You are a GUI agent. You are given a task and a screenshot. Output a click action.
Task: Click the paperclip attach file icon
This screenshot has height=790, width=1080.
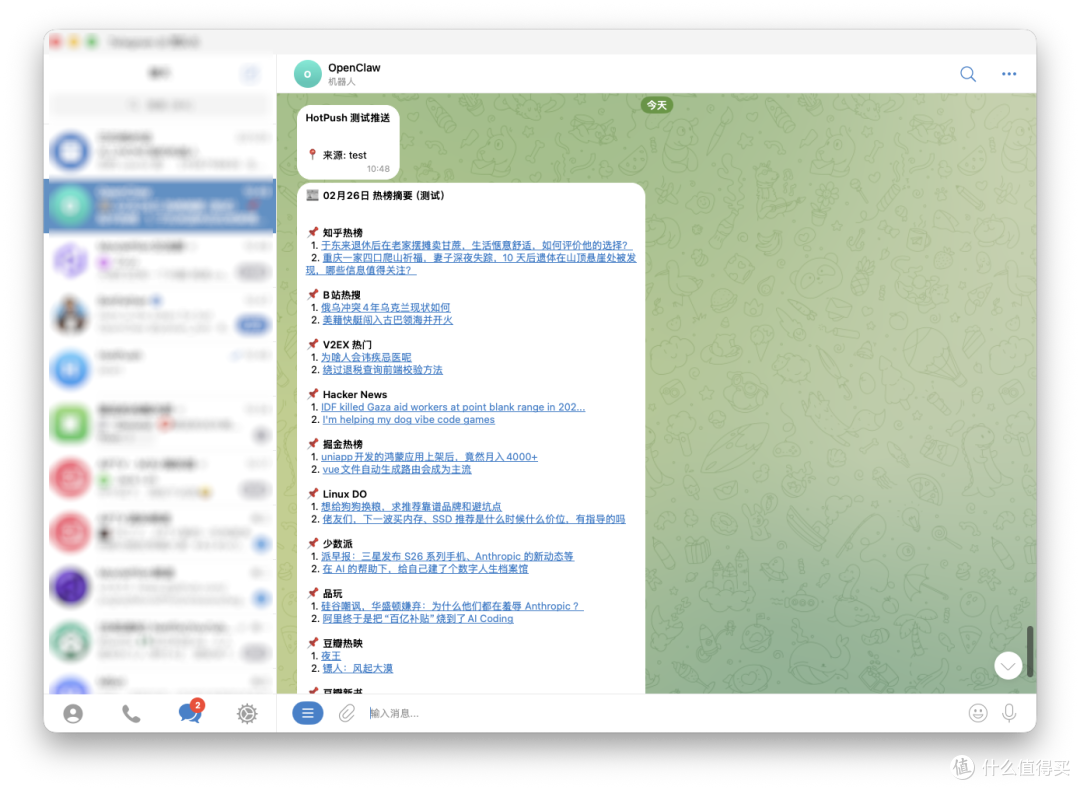346,713
